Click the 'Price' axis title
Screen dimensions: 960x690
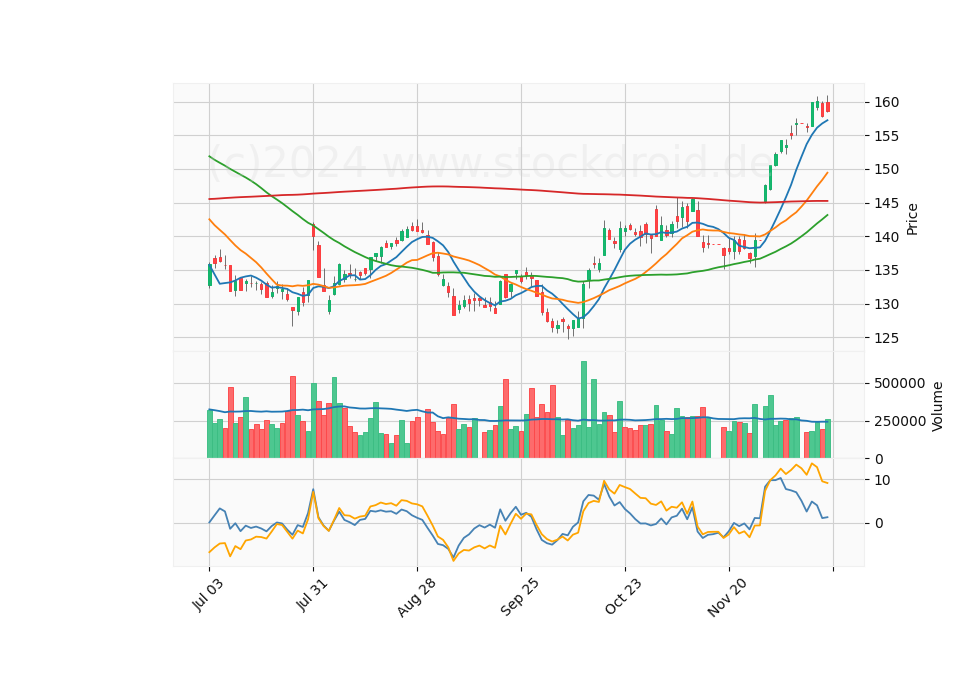(x=912, y=219)
